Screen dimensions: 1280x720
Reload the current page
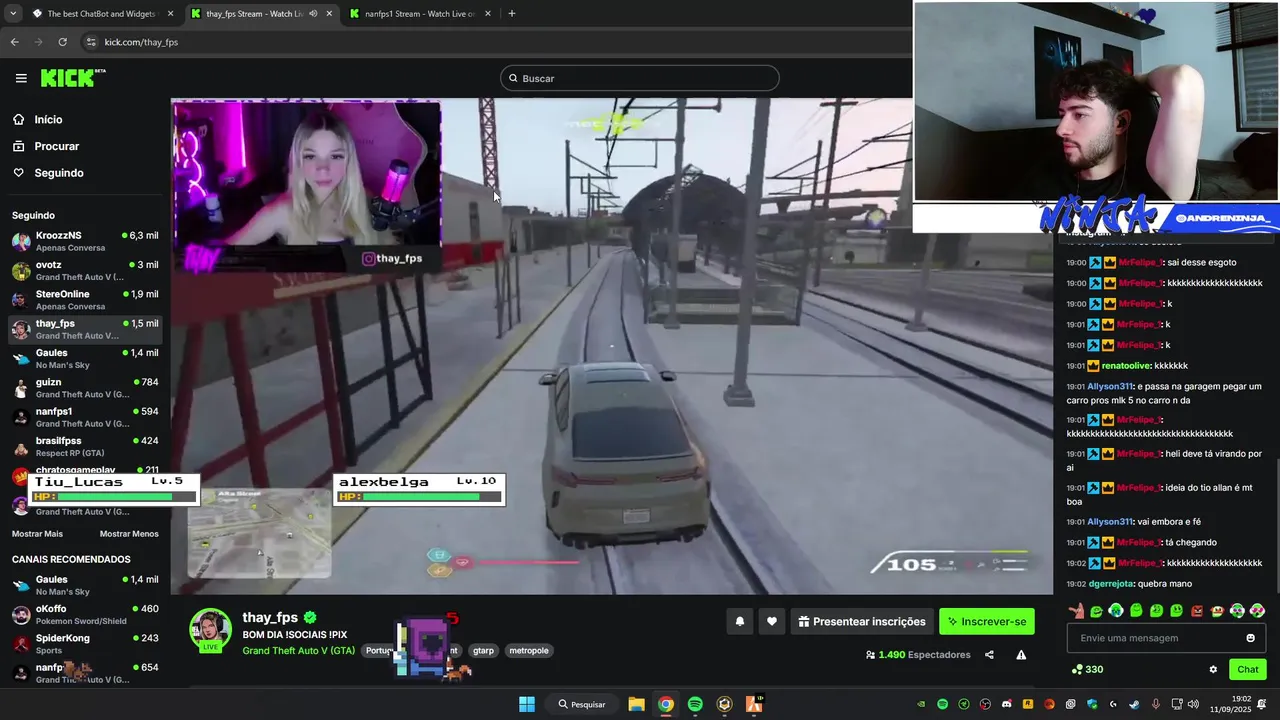click(x=62, y=42)
